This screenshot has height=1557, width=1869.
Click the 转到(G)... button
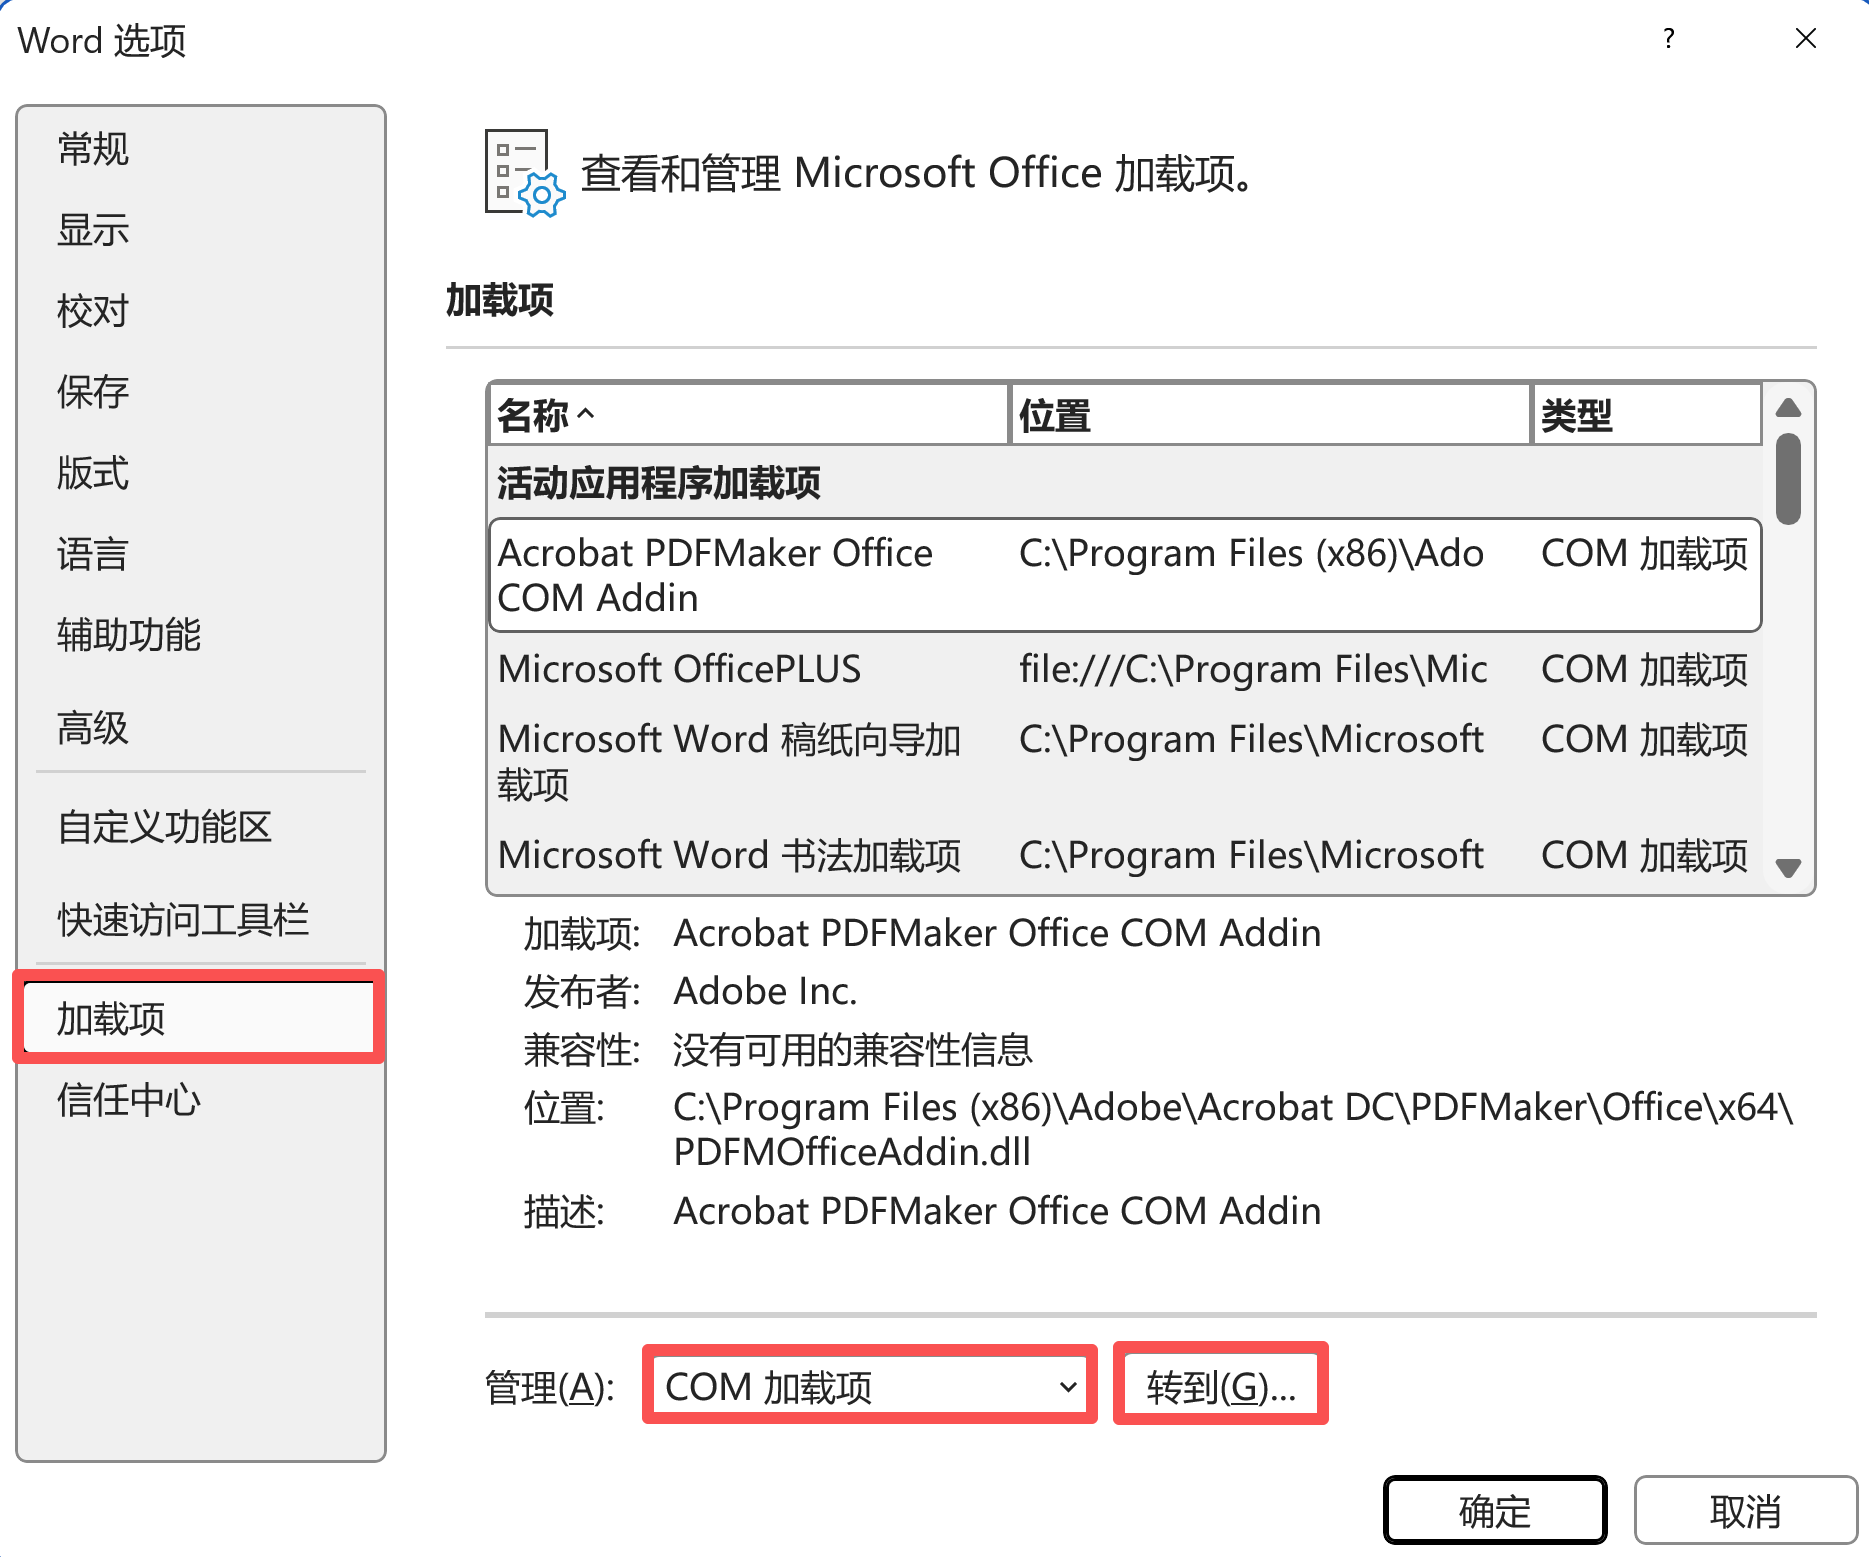1220,1386
